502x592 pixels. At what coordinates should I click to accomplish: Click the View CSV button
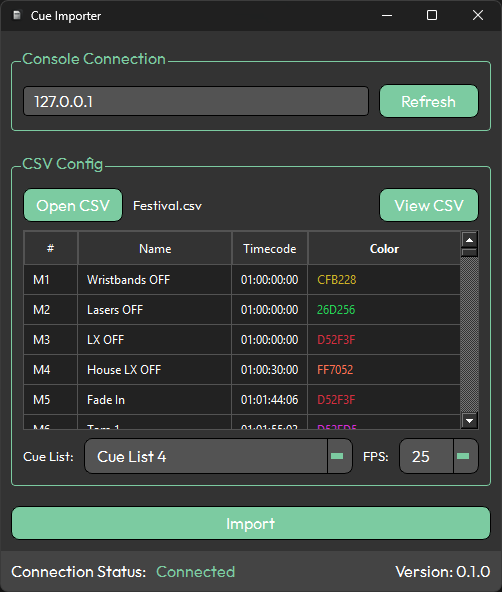[429, 205]
